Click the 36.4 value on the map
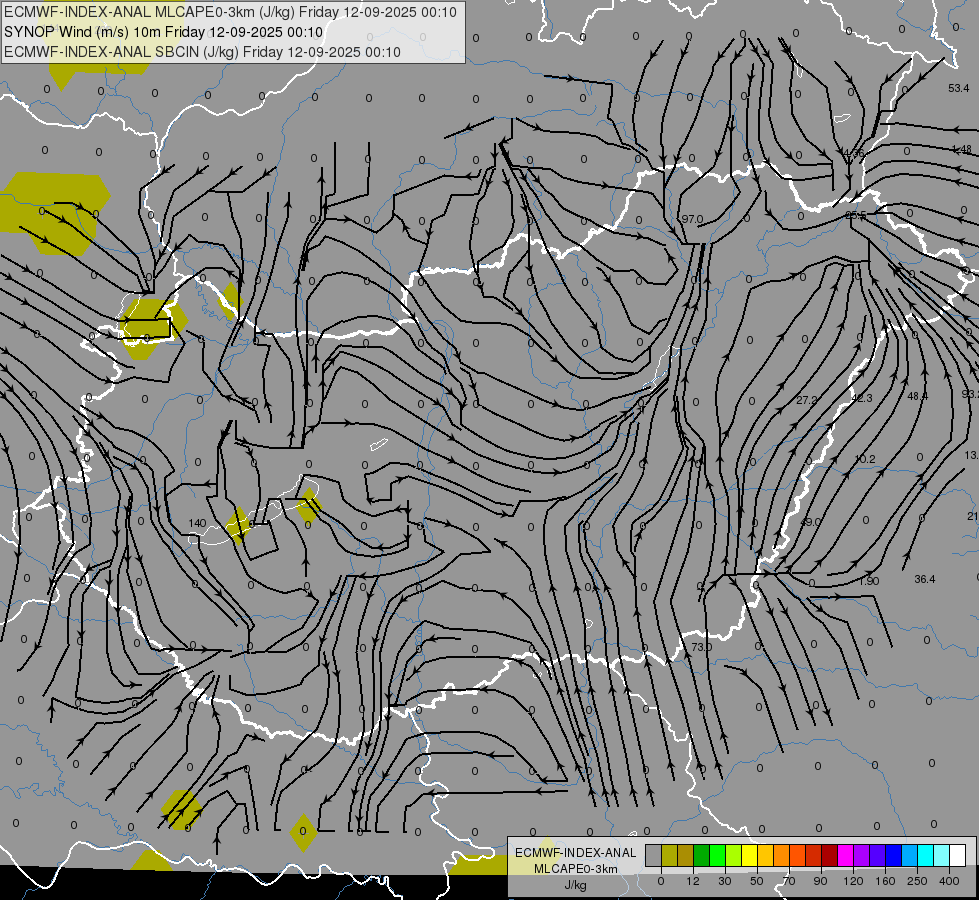Viewport: 979px width, 900px height. tap(925, 580)
